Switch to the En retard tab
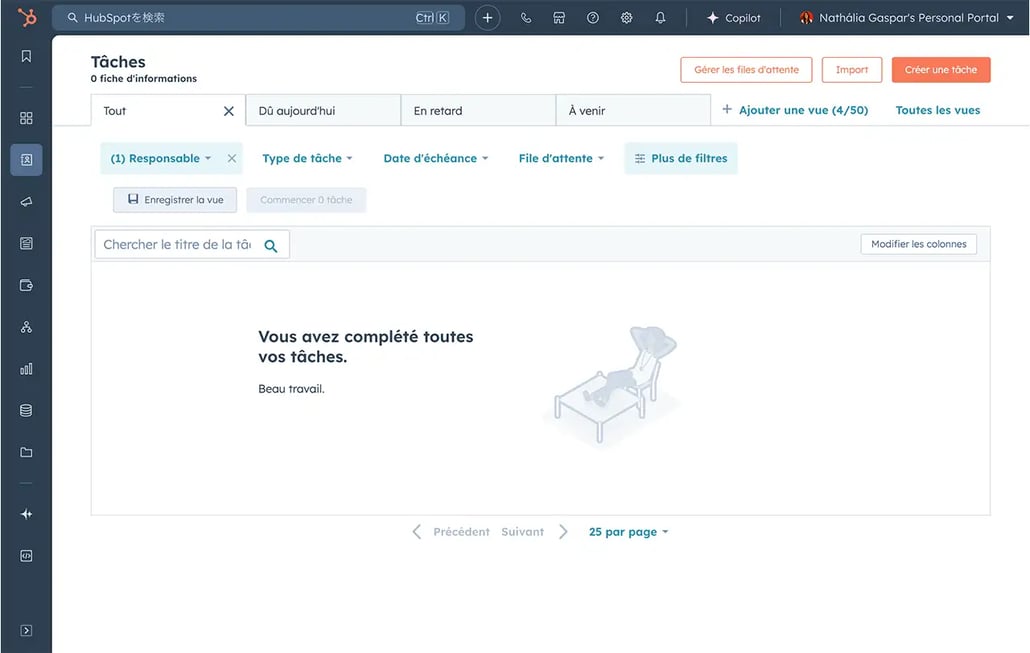 (477, 111)
